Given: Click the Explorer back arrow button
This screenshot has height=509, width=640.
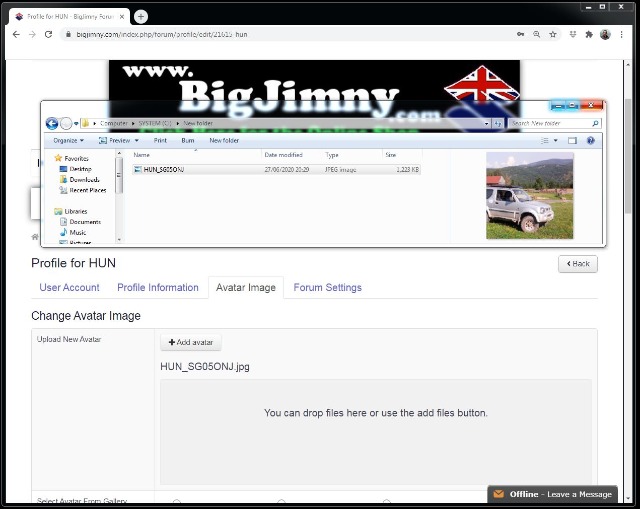Looking at the screenshot, I should tap(52, 123).
